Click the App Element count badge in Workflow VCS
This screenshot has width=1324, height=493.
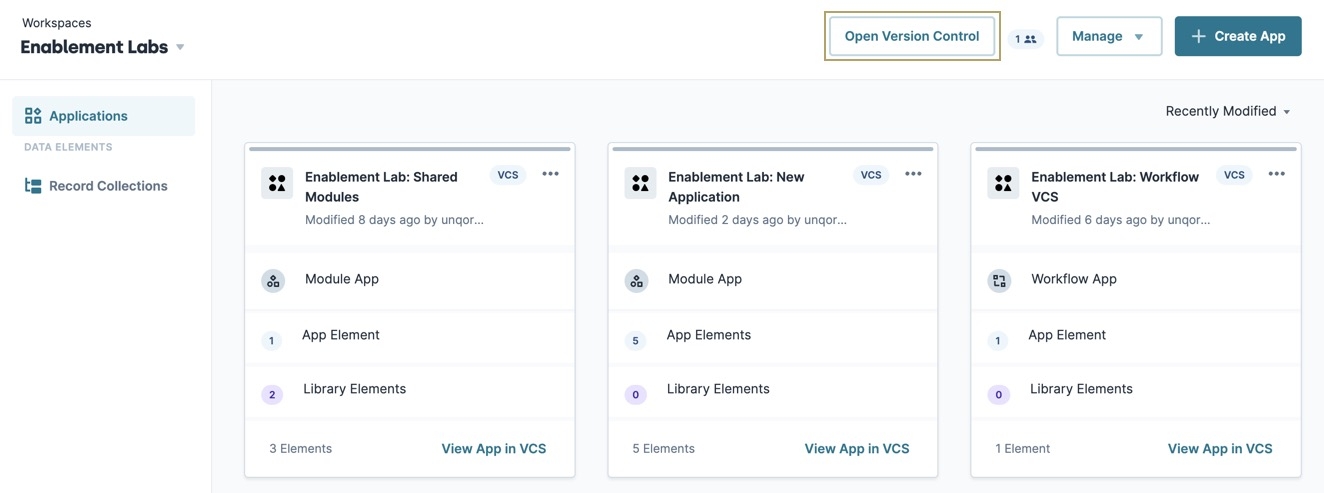click(x=997, y=341)
